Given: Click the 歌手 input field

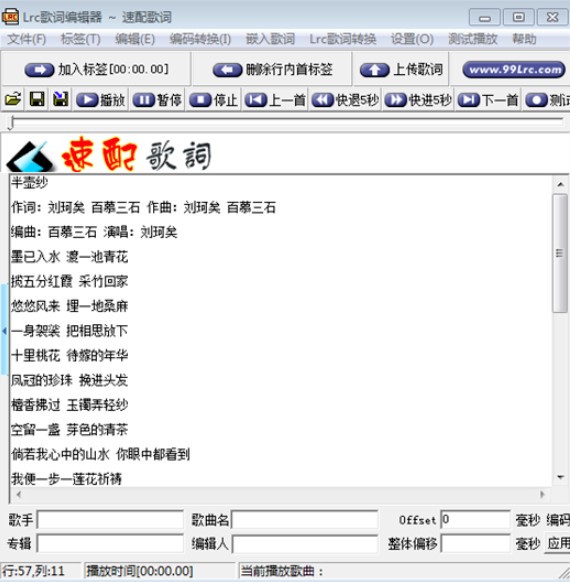Looking at the screenshot, I should (x=110, y=519).
